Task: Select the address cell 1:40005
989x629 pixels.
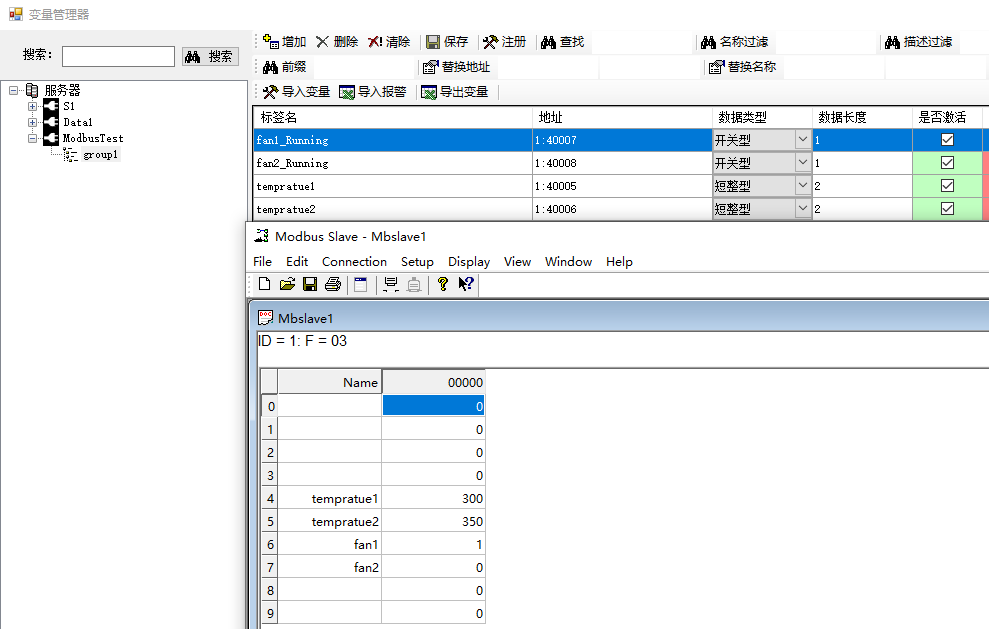Action: point(623,186)
